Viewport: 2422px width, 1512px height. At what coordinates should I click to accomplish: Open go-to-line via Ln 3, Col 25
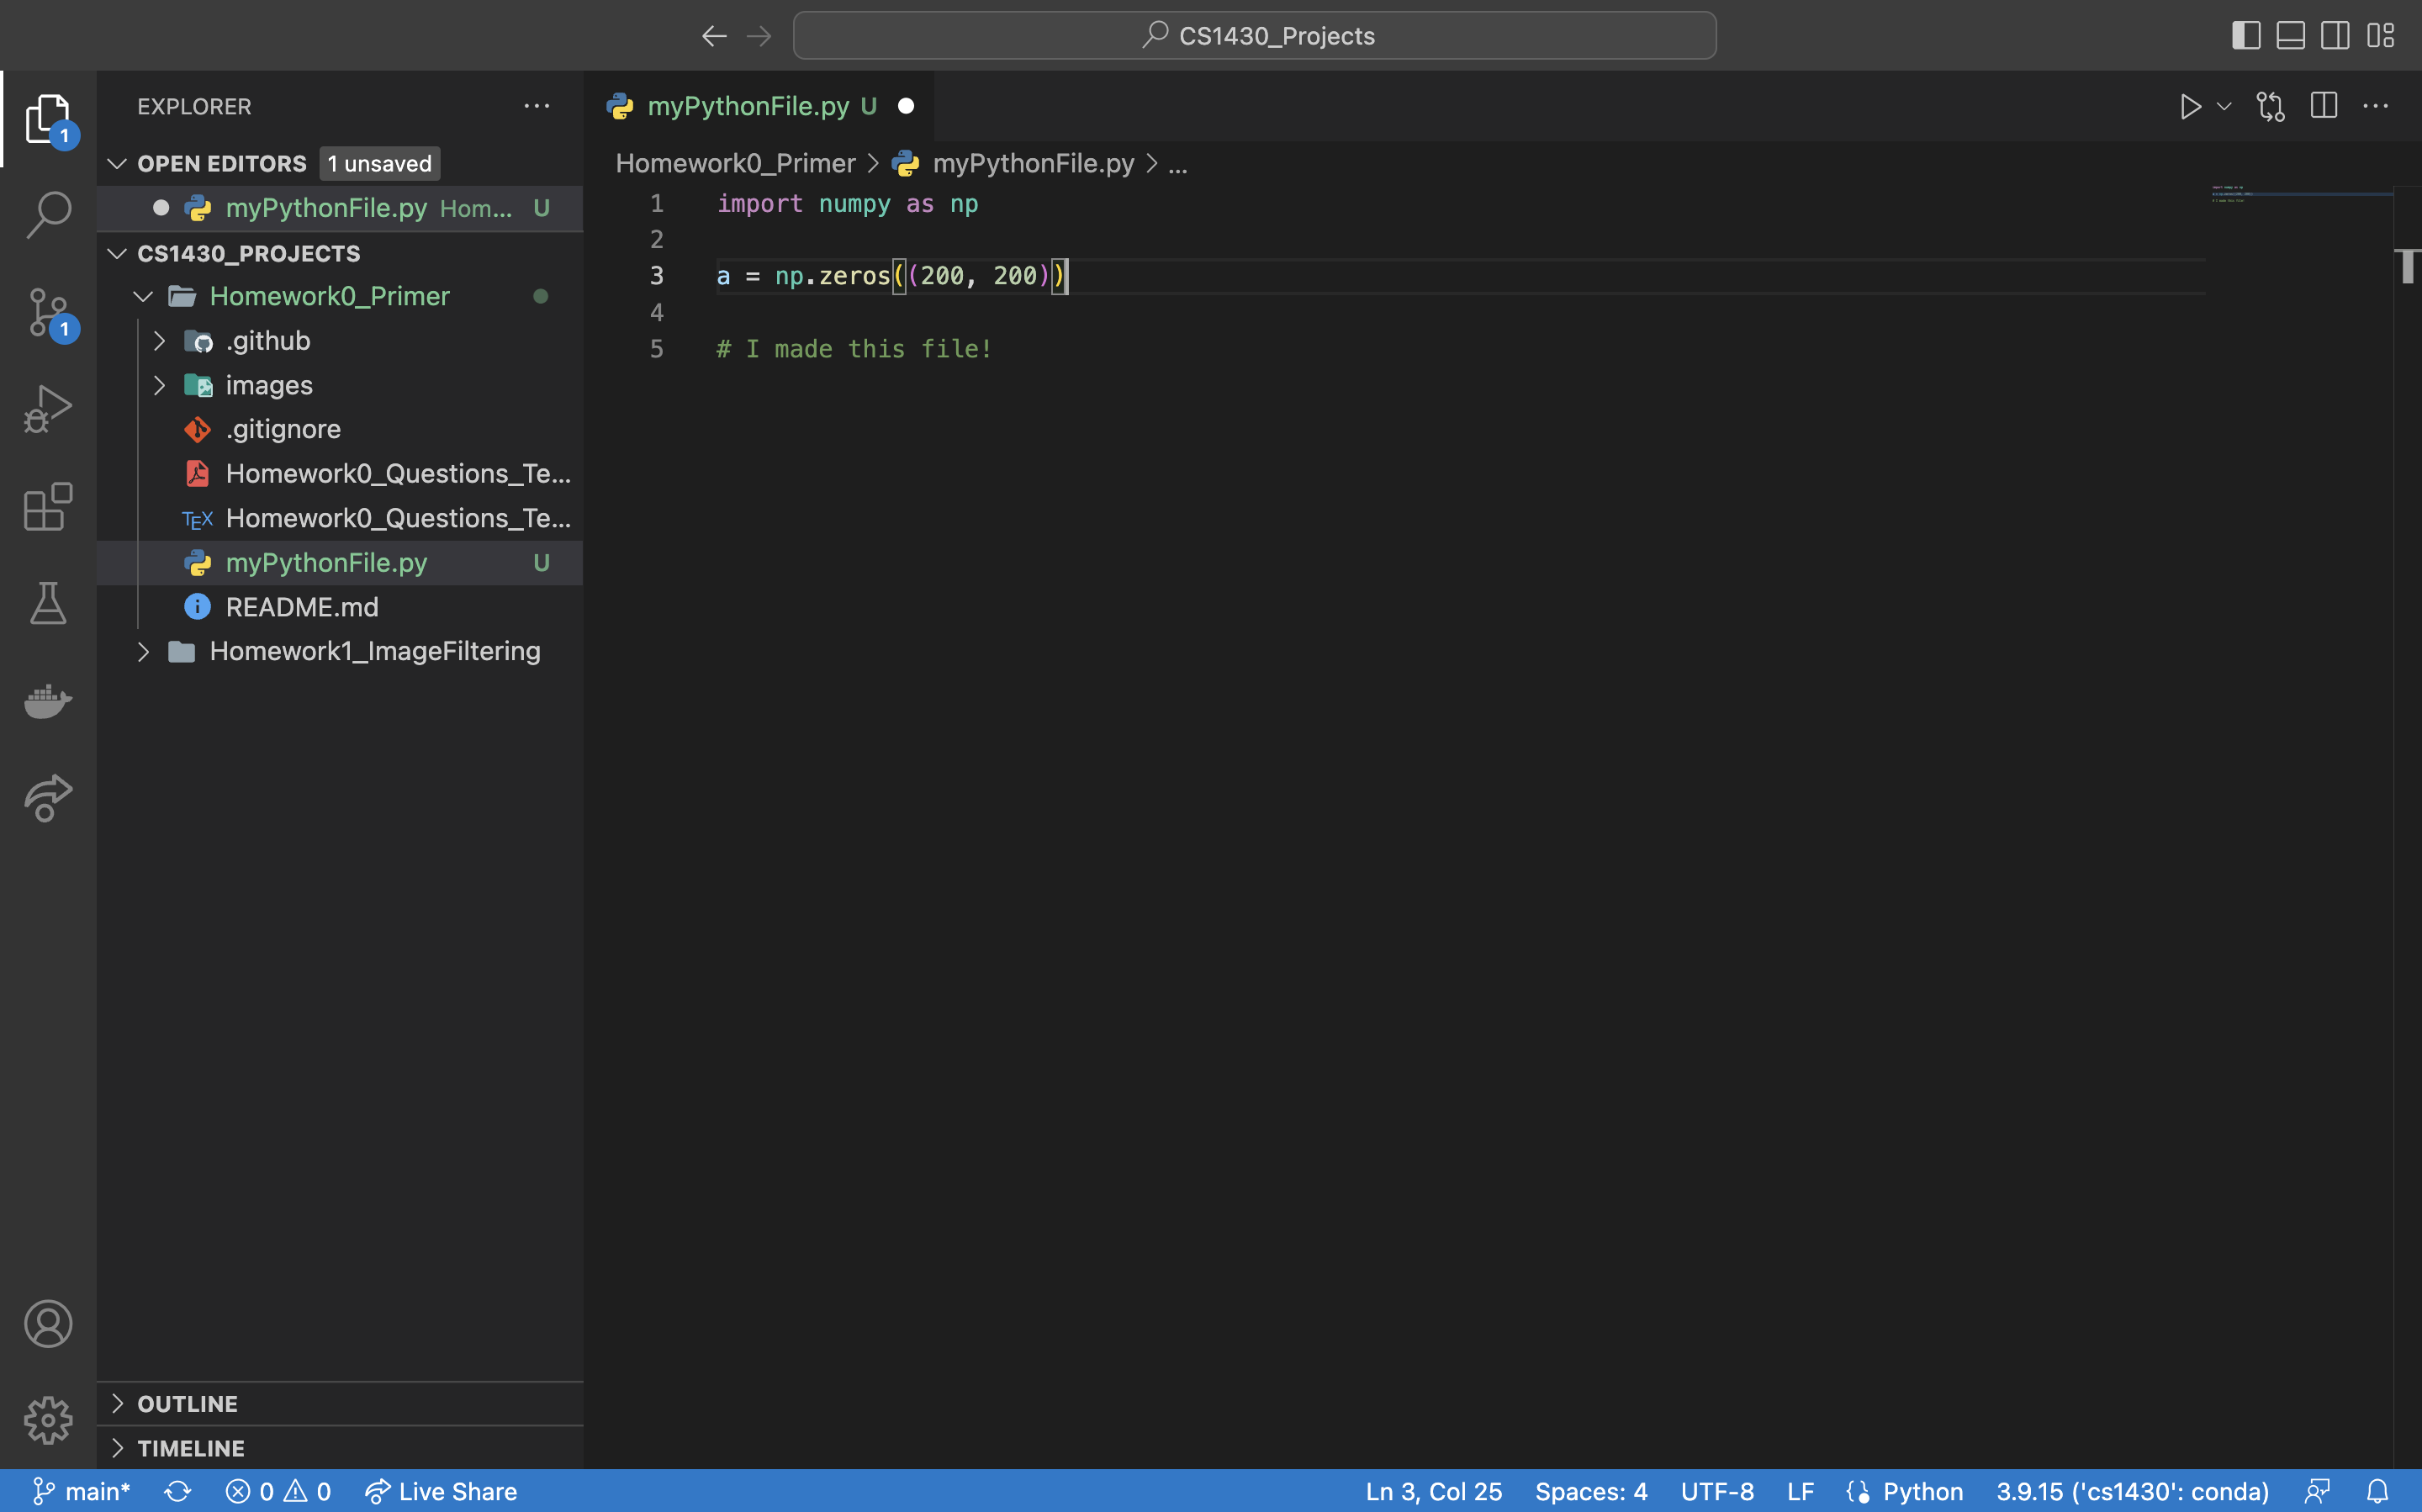[x=1434, y=1490]
